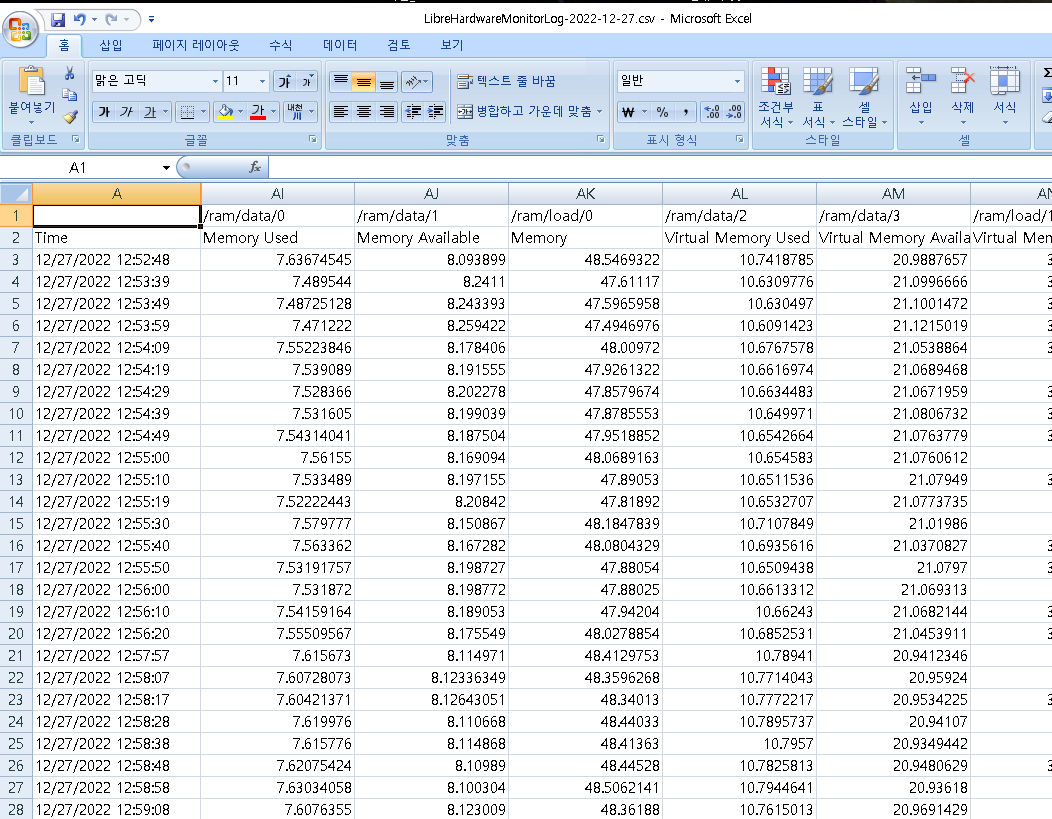
Task: Apply comma style number format
Action: [x=685, y=112]
